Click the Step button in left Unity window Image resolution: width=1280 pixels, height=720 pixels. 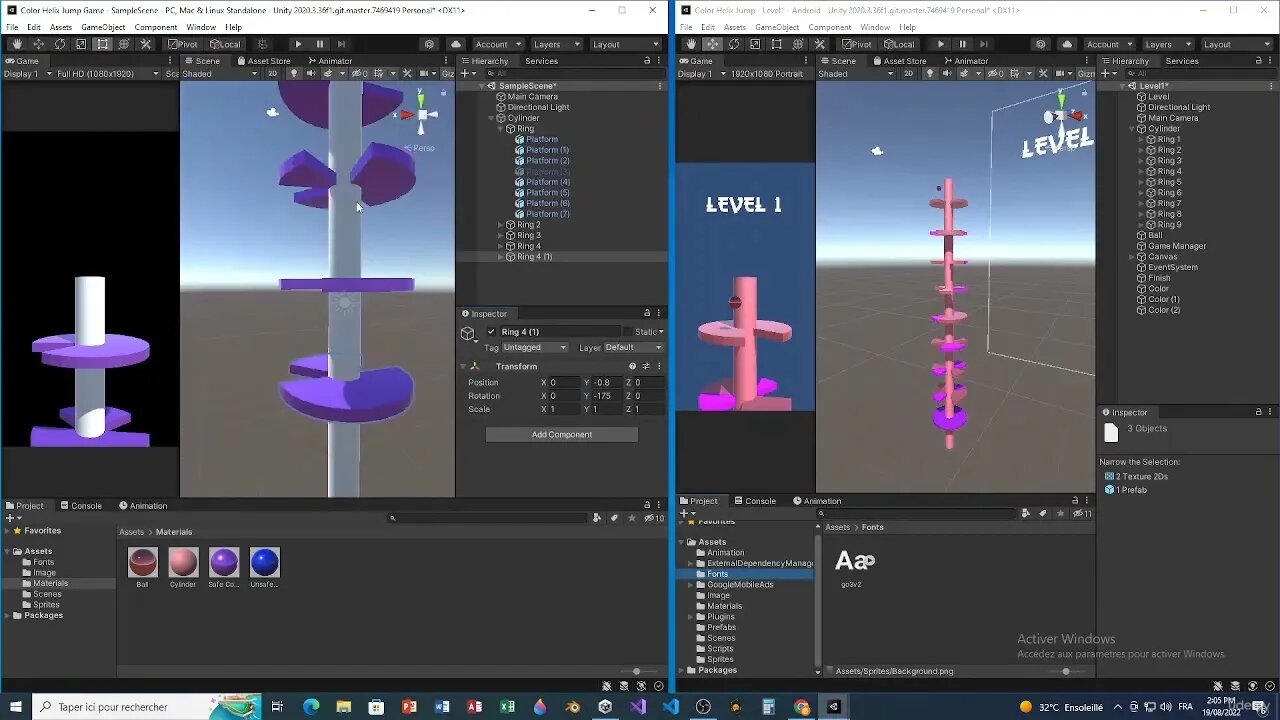tap(341, 44)
